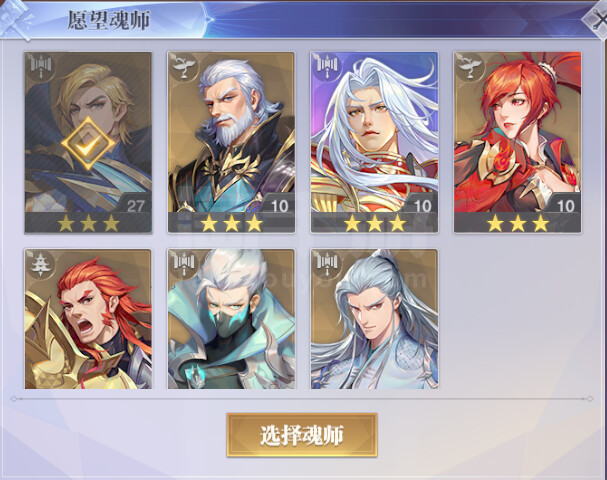
Task: Click the tower class icon on the shouting warrior card
Action: [40, 263]
